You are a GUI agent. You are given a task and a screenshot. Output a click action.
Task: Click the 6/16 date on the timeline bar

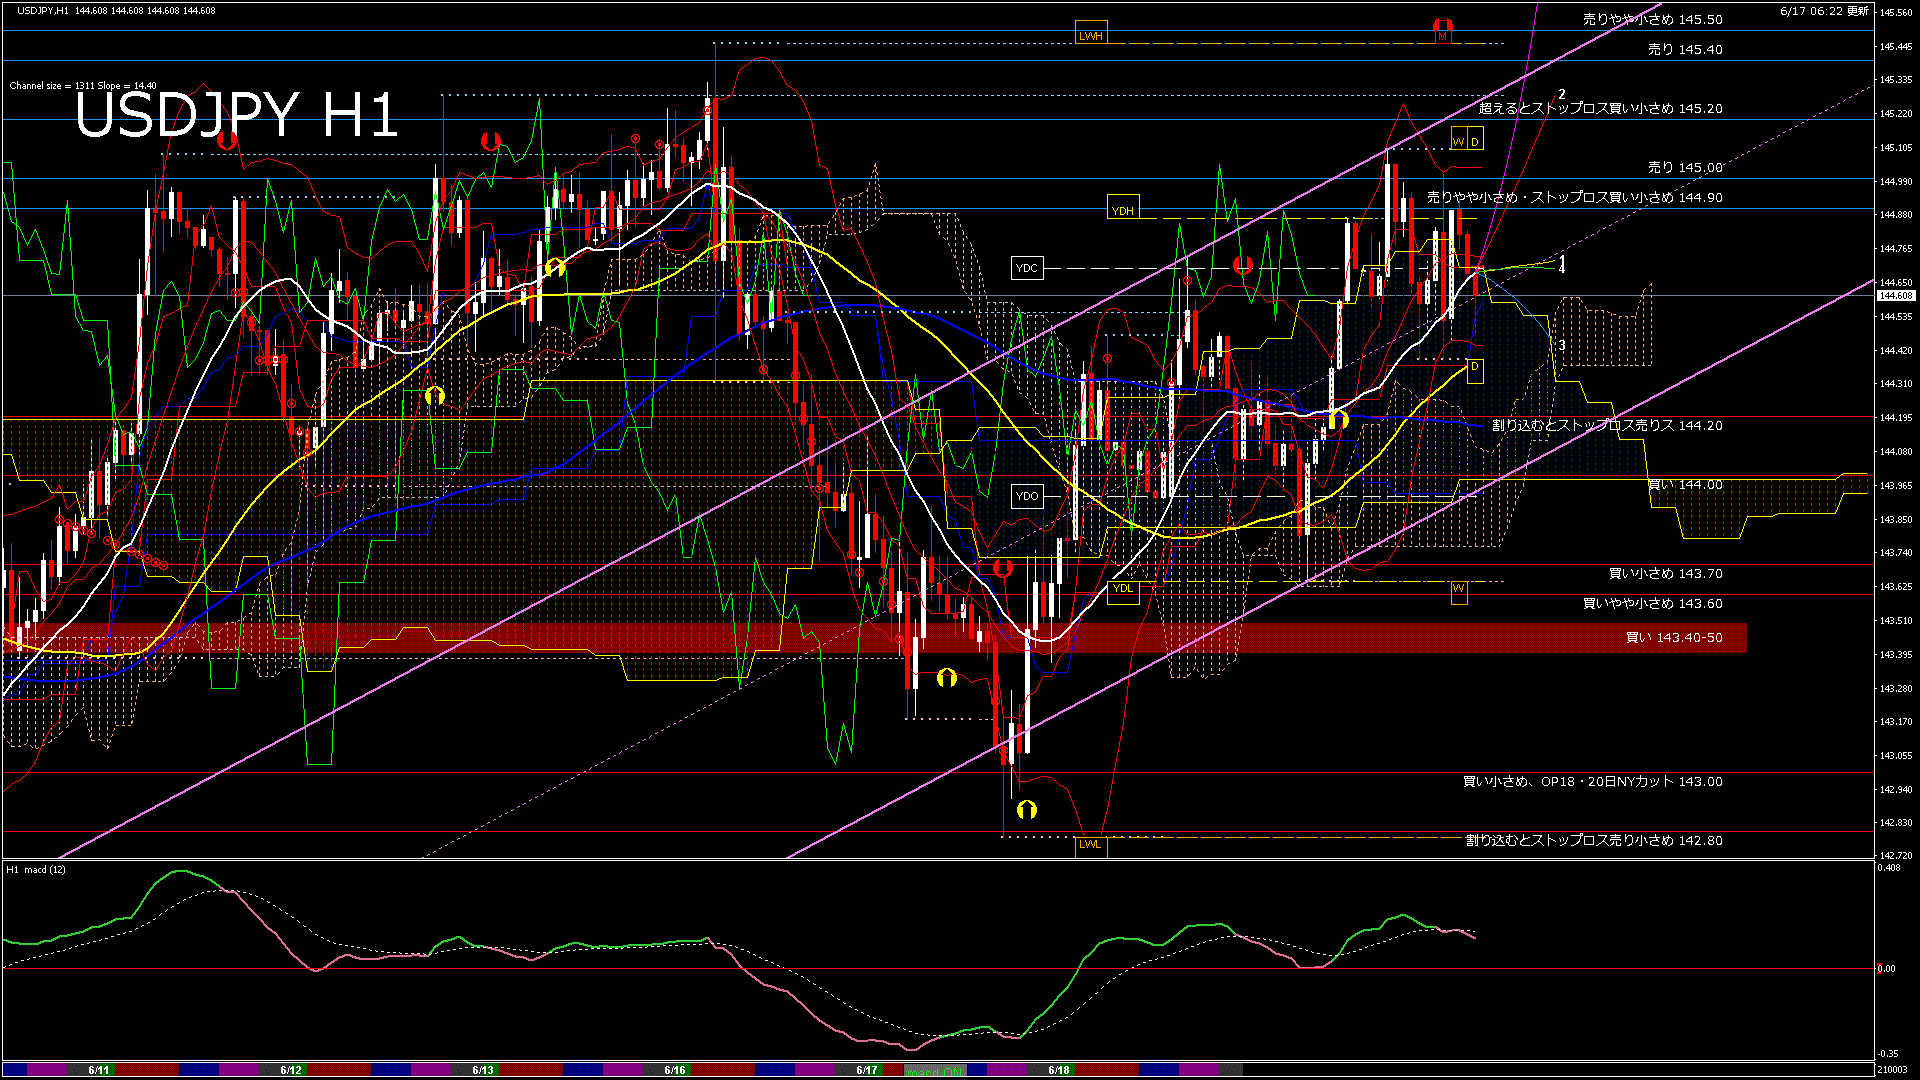coord(675,1070)
